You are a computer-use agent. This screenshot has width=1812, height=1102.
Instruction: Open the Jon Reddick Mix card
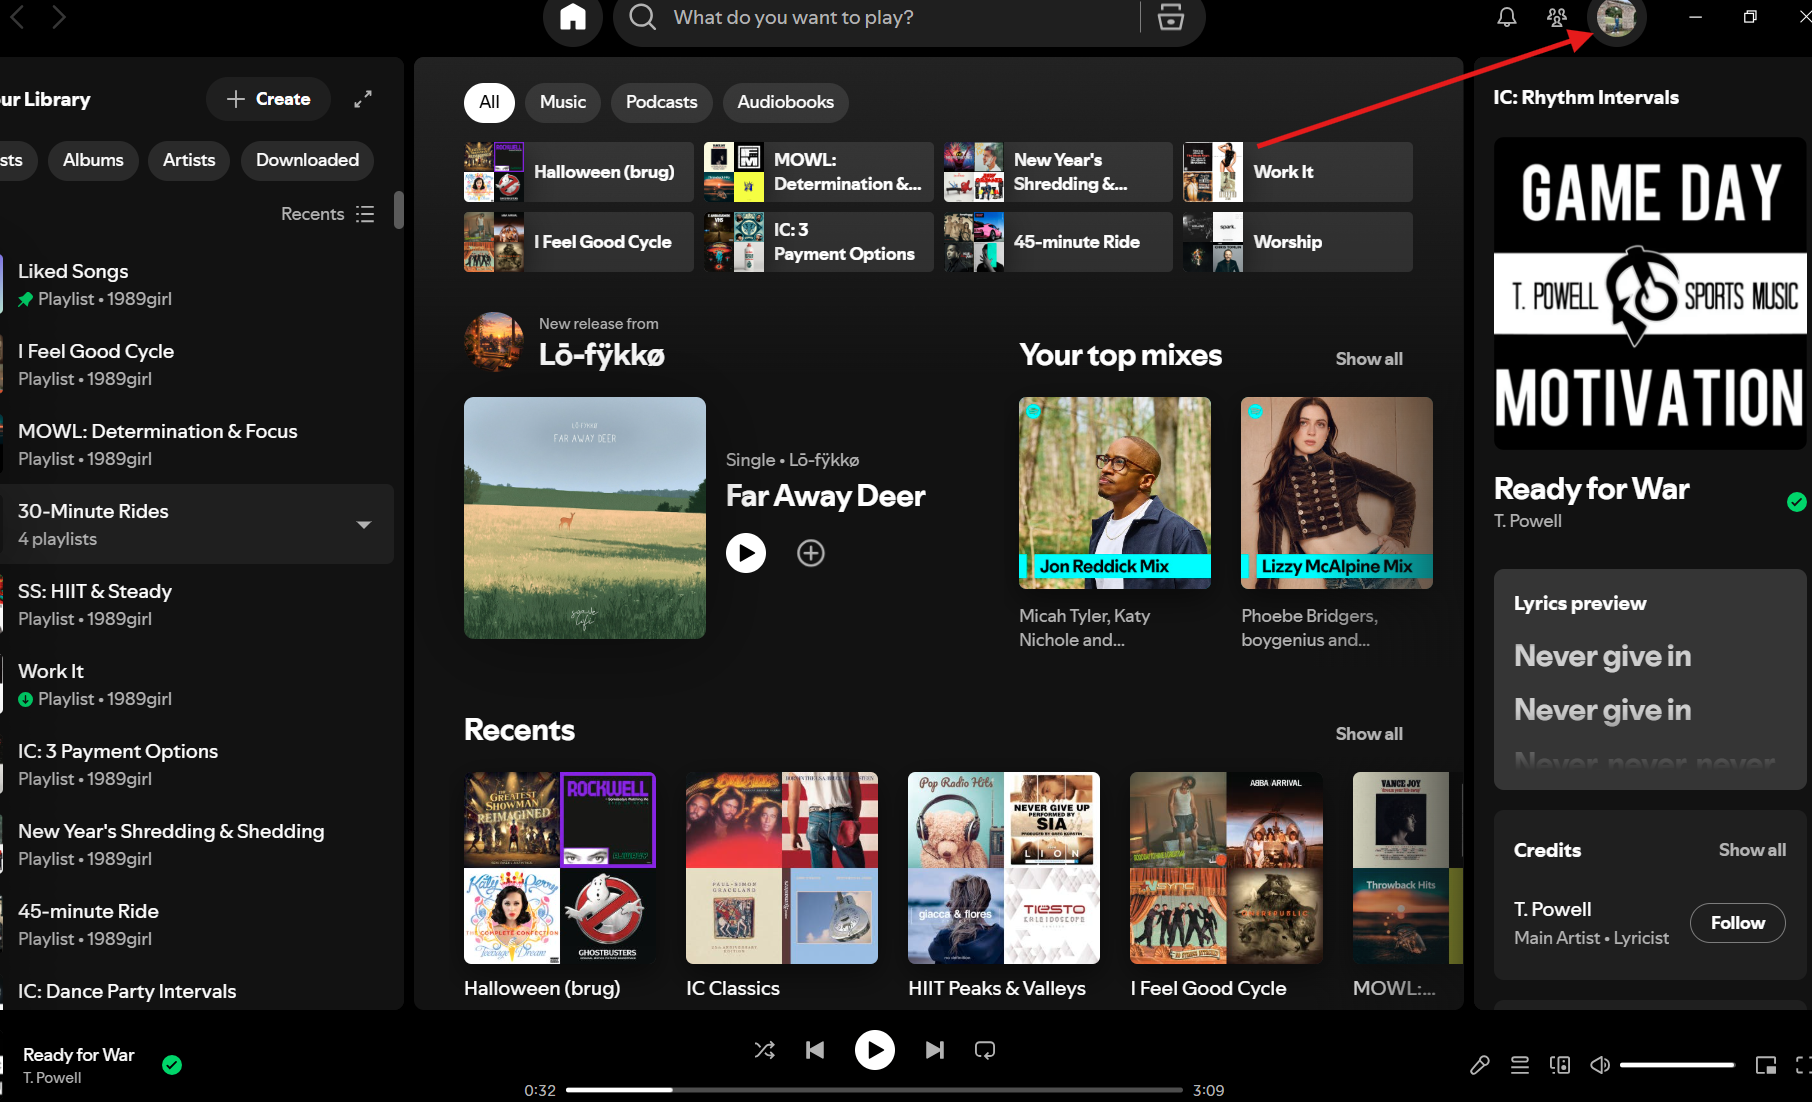(x=1115, y=523)
